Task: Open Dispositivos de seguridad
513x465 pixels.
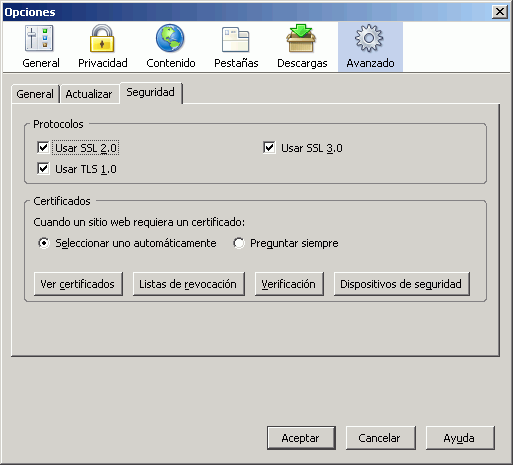Action: 402,284
